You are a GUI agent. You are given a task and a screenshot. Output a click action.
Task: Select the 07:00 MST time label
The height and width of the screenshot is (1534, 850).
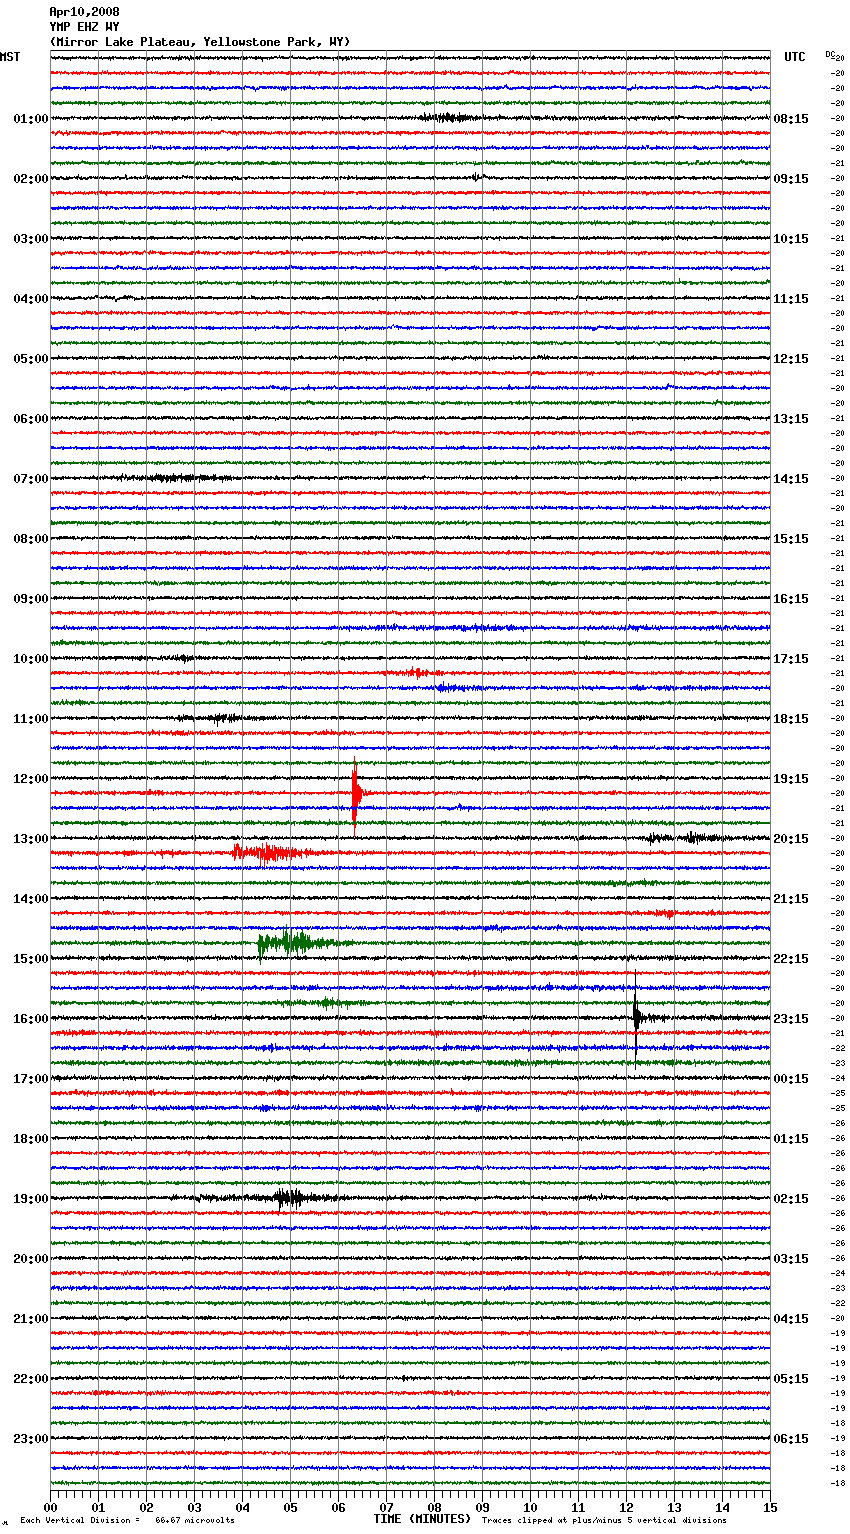pos(31,479)
